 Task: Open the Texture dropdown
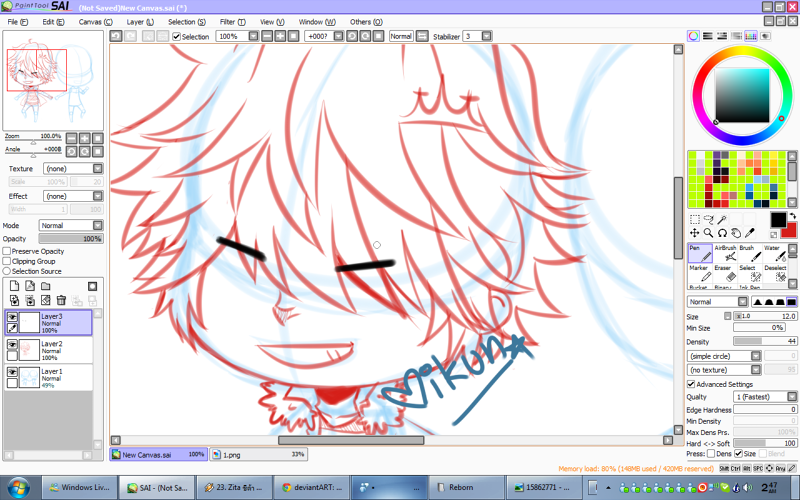pyautogui.click(x=73, y=168)
